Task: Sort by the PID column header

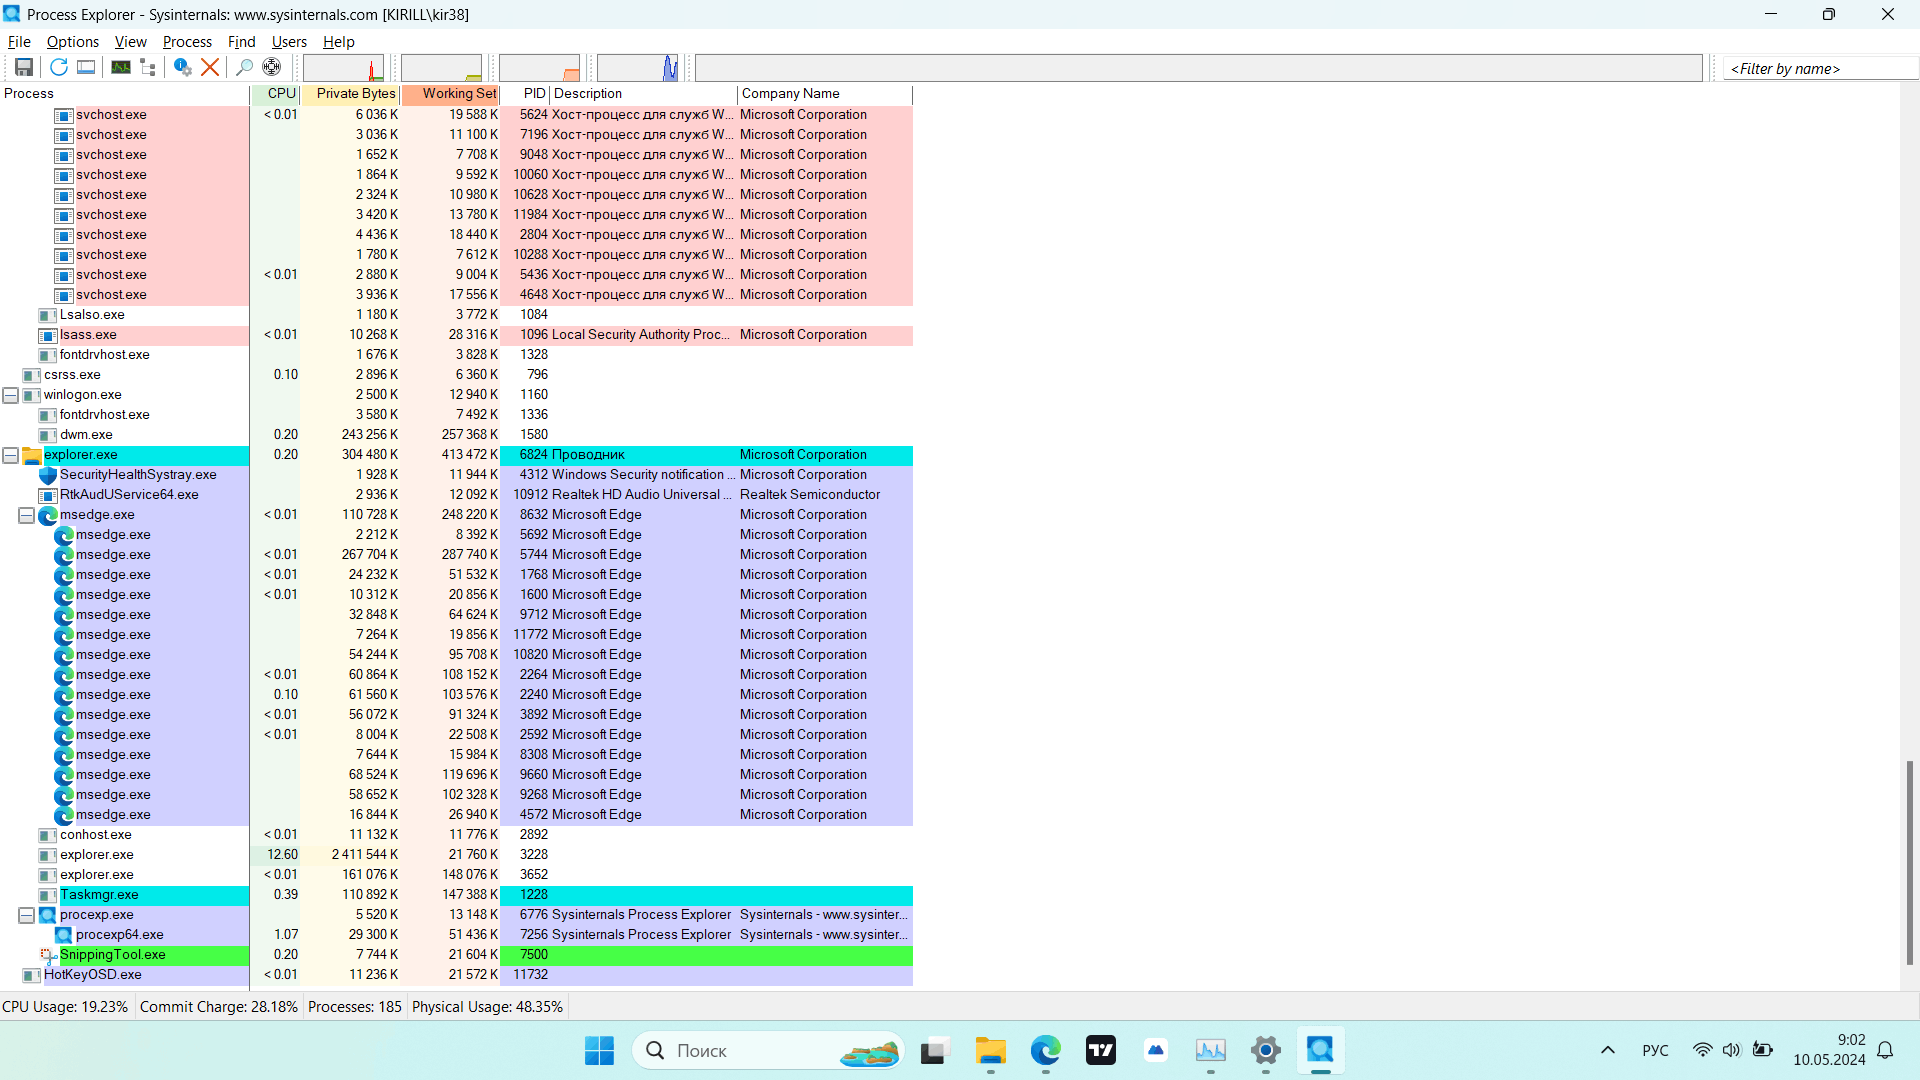Action: 525,94
